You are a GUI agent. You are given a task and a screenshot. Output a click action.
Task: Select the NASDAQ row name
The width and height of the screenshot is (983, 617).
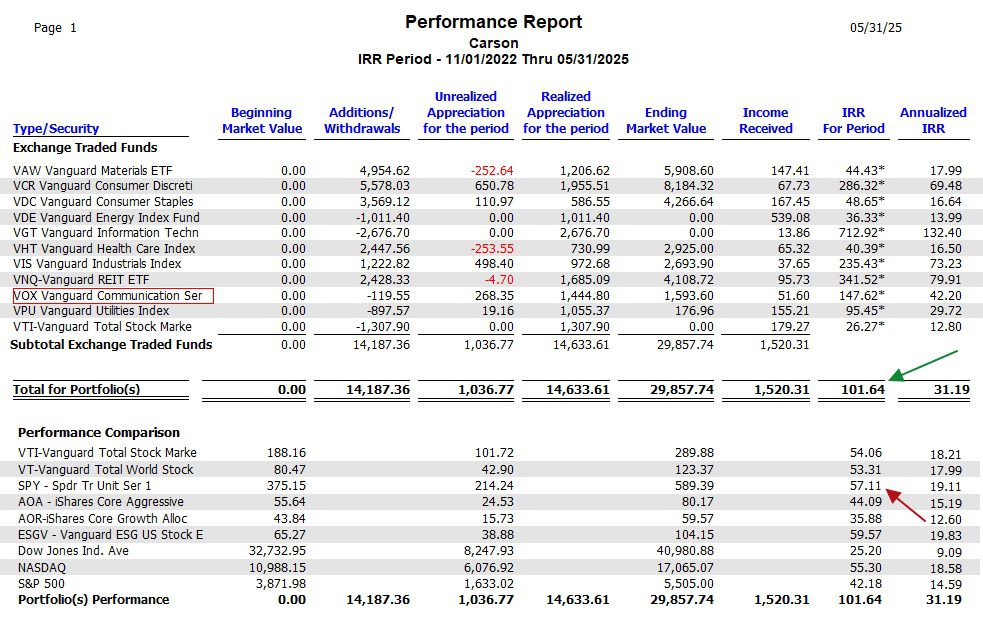(42, 568)
